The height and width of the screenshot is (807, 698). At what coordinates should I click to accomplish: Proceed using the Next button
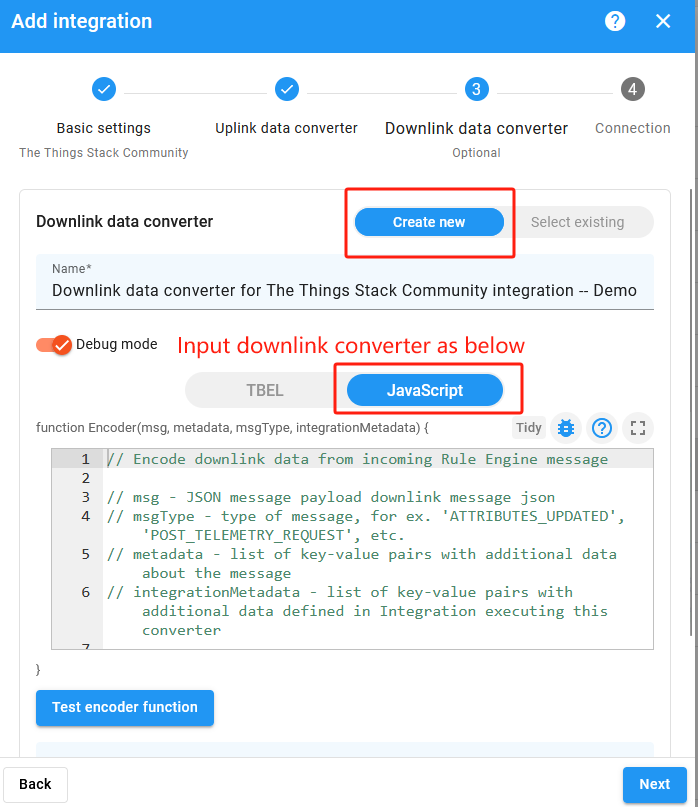(654, 785)
